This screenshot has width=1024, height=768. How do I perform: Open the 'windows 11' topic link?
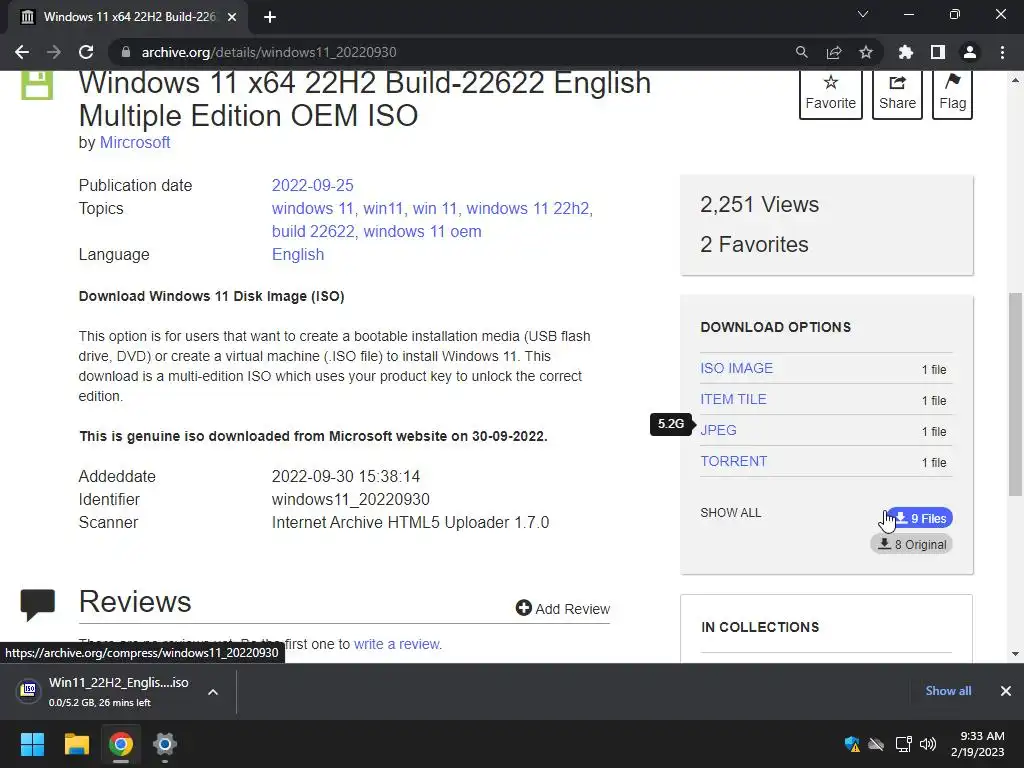pyautogui.click(x=312, y=208)
